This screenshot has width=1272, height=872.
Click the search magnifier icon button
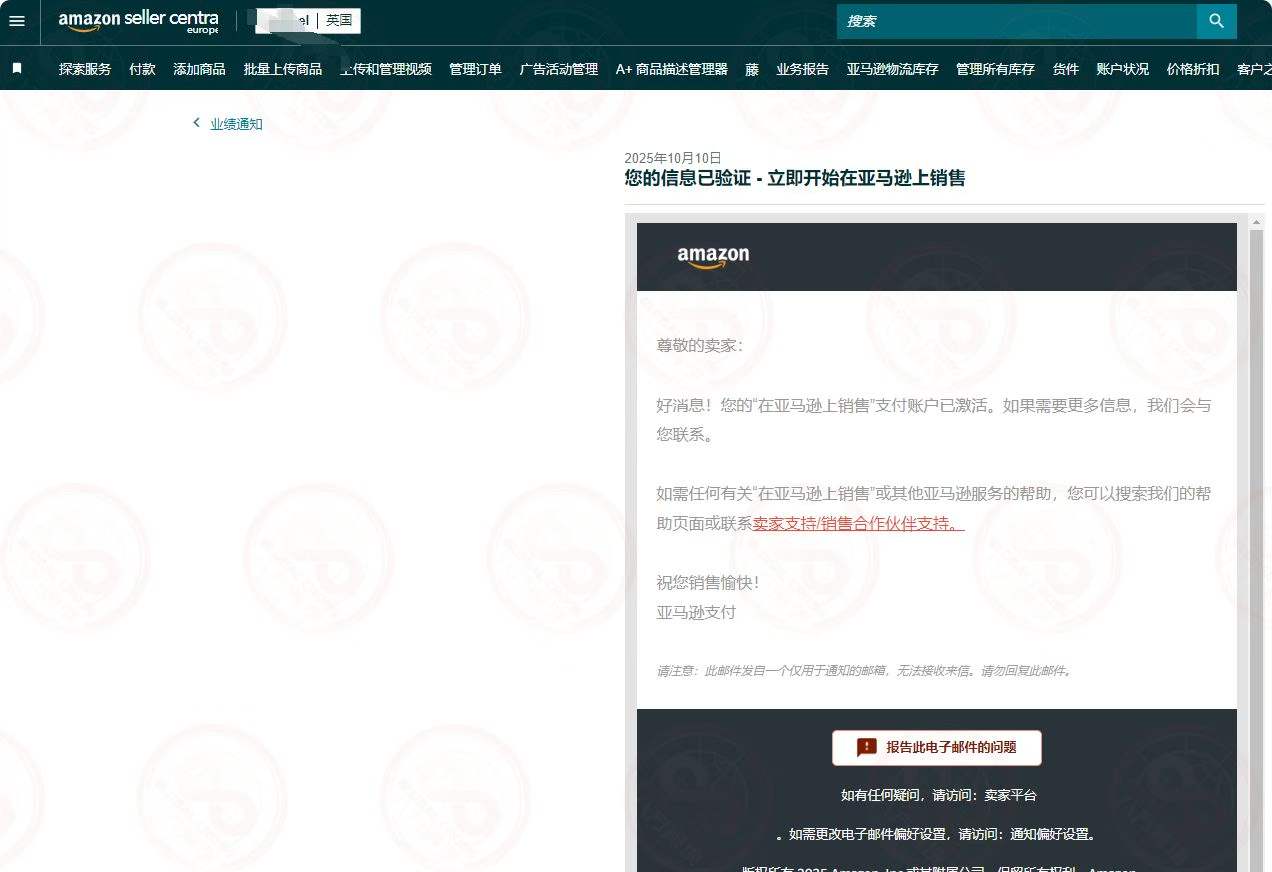1216,21
